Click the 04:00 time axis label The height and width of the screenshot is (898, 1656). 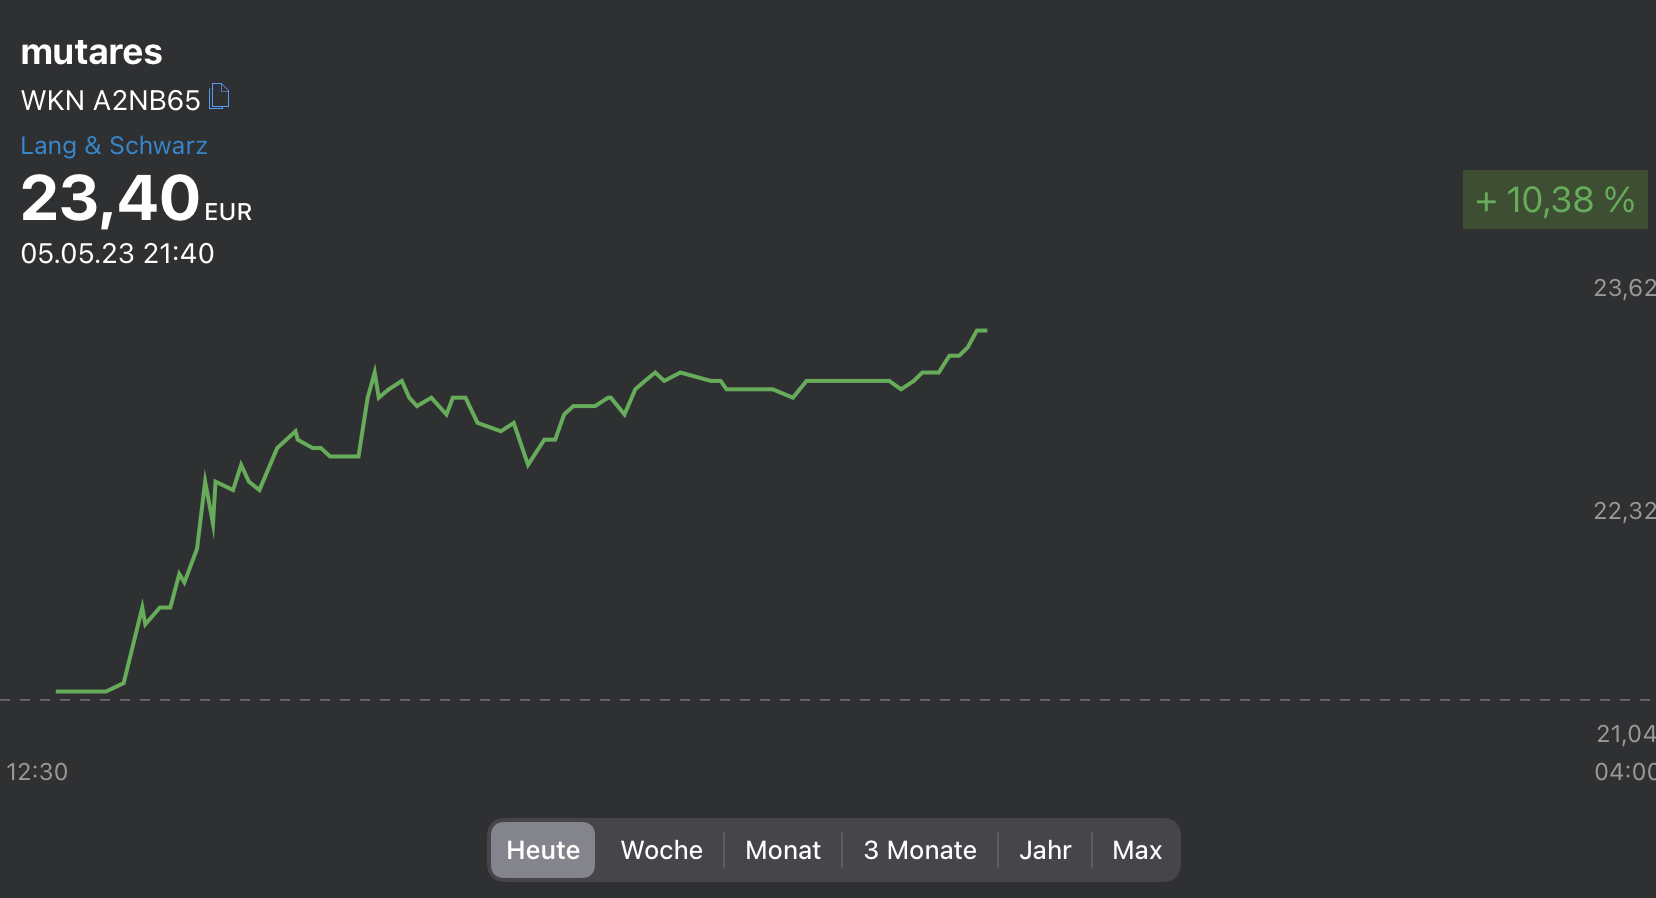[1625, 772]
